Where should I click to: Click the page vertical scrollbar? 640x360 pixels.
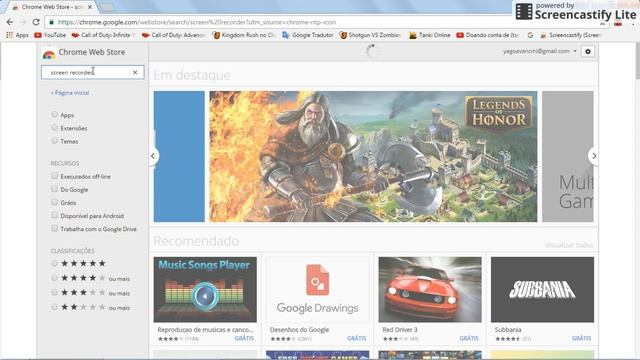637,61
